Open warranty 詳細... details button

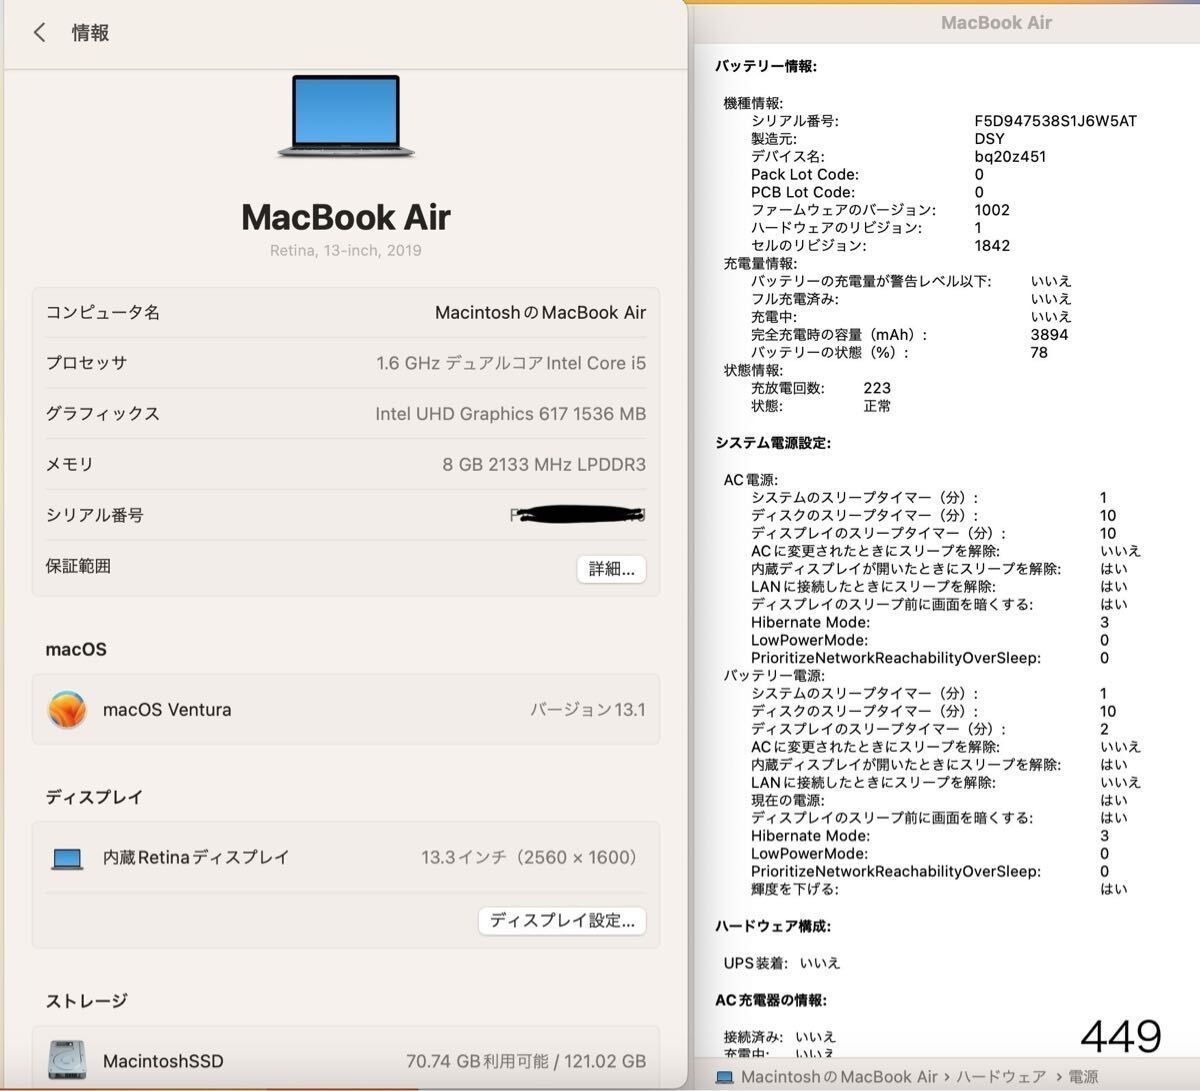pos(611,569)
